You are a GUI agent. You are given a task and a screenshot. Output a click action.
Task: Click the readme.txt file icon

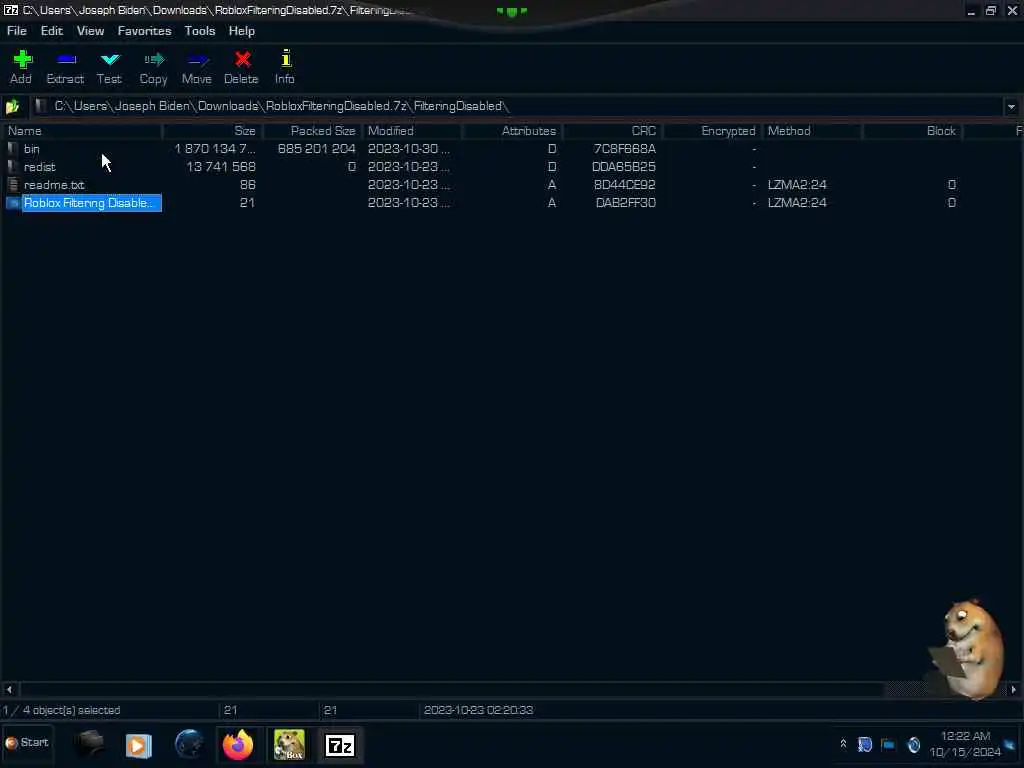point(12,185)
